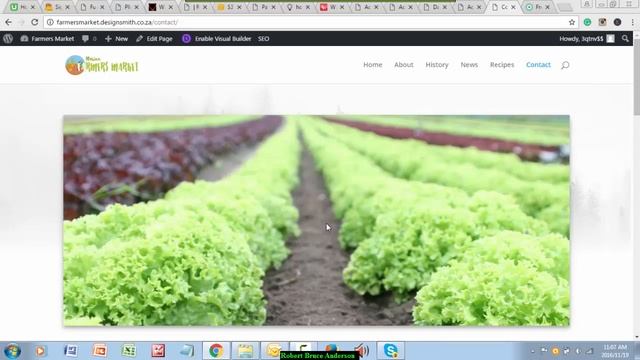Viewport: 640px width, 360px height.
Task: Open the About page
Action: [404, 65]
